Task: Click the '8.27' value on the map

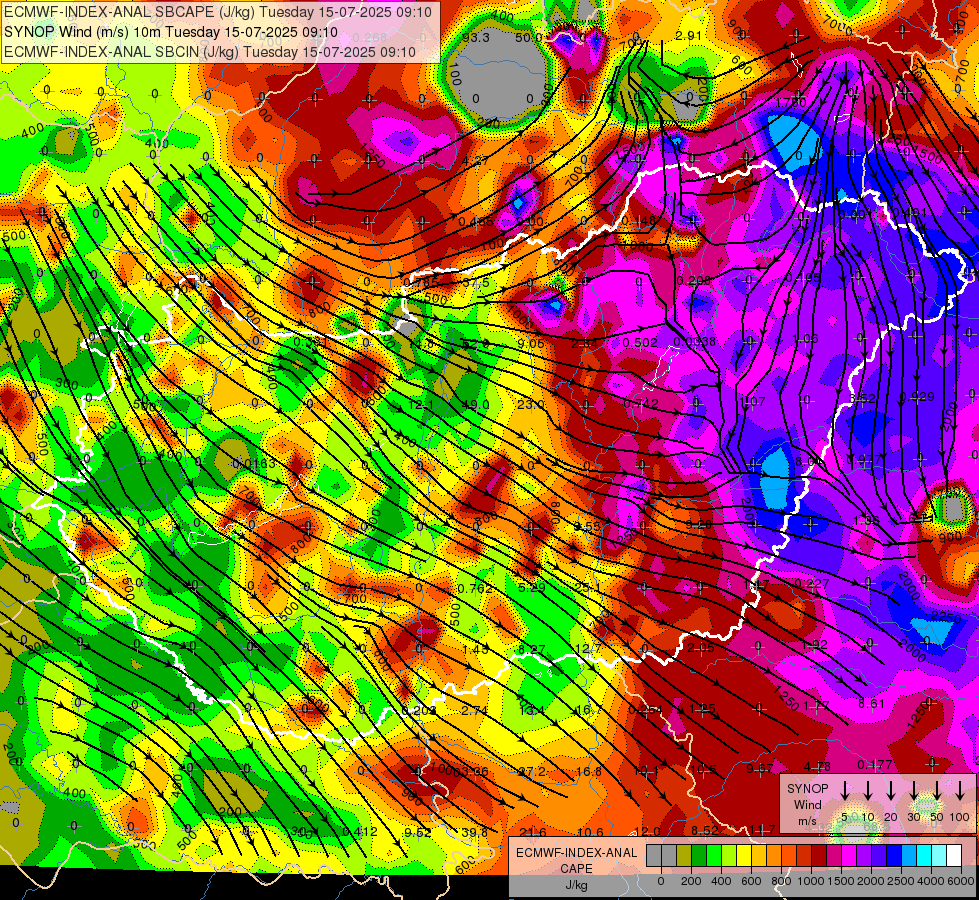Action: coord(532,650)
